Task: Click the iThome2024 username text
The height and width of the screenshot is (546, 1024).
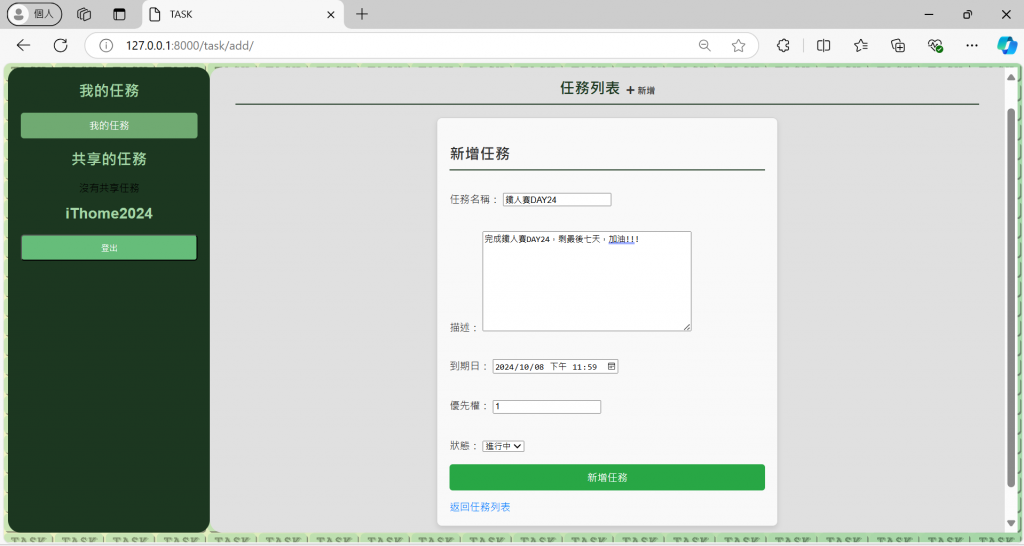Action: [x=109, y=214]
